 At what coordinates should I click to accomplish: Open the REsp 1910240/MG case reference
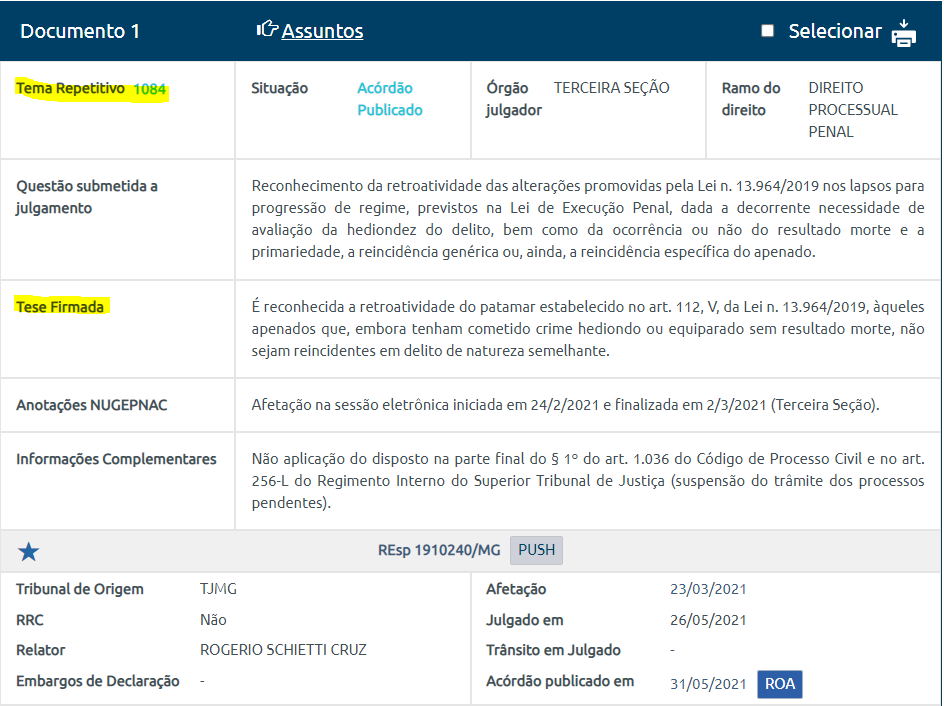pos(438,550)
